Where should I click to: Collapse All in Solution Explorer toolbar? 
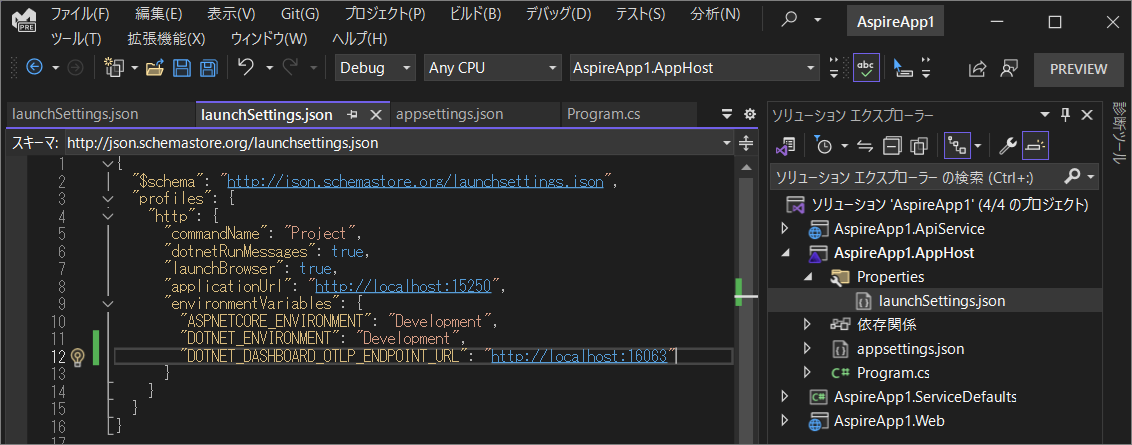tap(892, 146)
